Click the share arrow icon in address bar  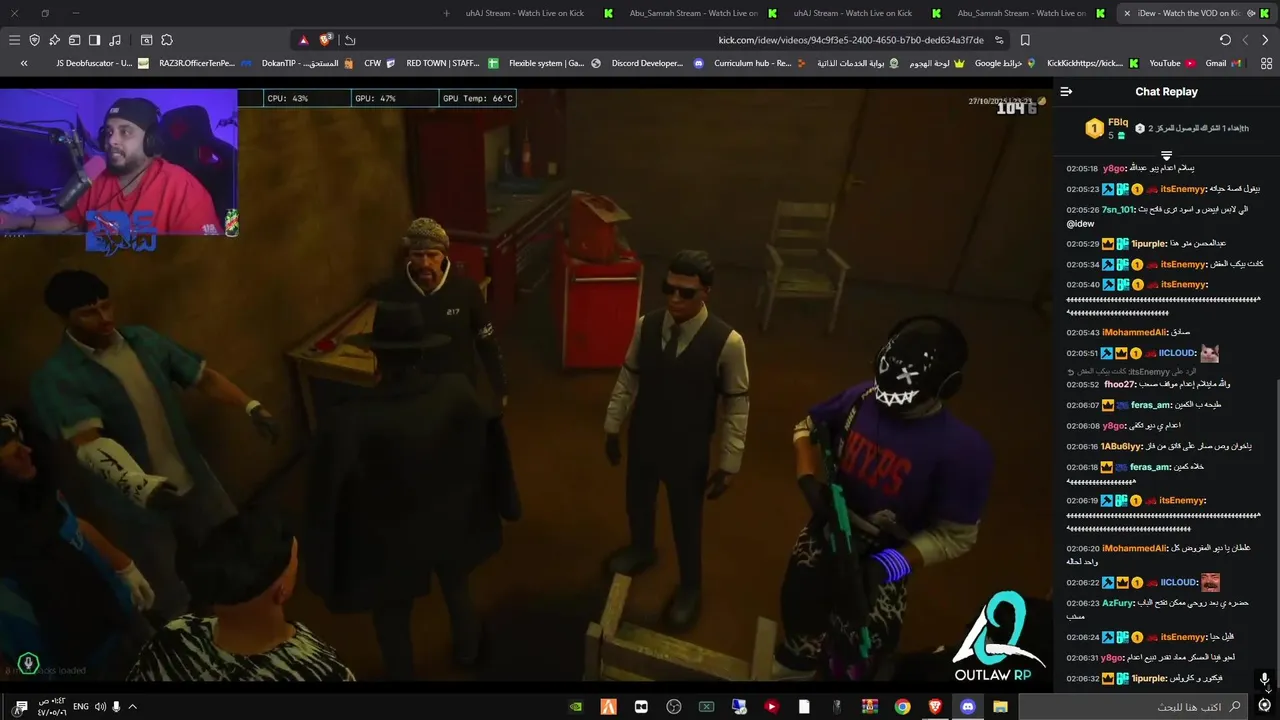pyautogui.click(x=348, y=40)
